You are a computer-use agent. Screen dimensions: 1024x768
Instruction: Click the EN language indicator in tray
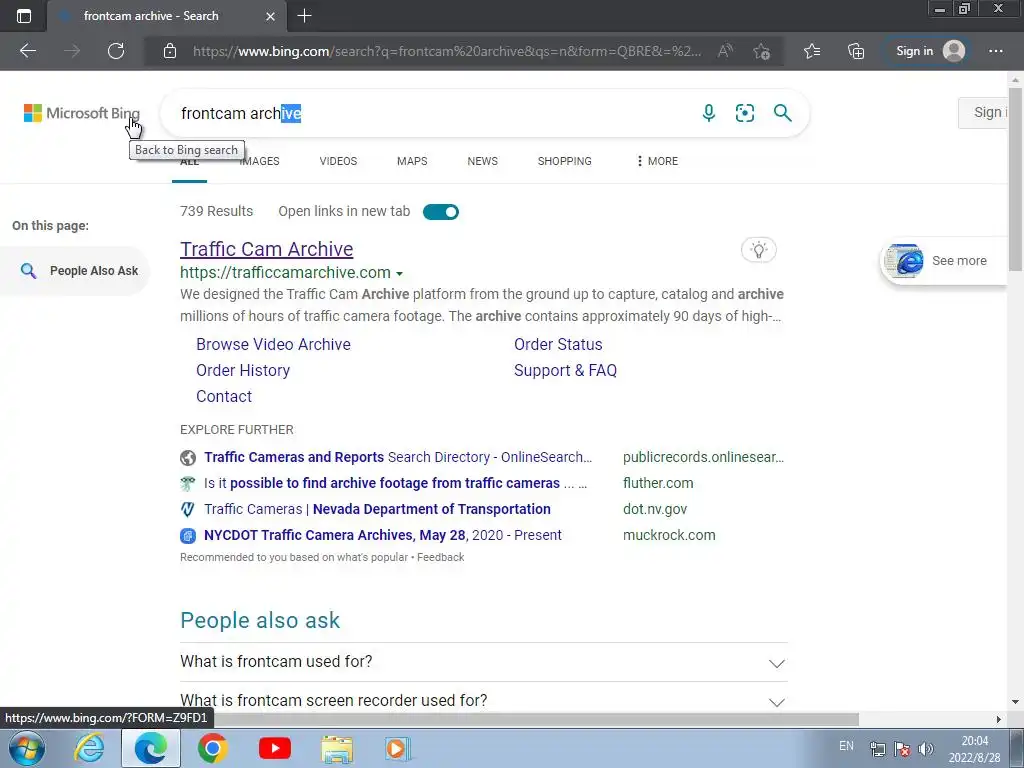(846, 746)
